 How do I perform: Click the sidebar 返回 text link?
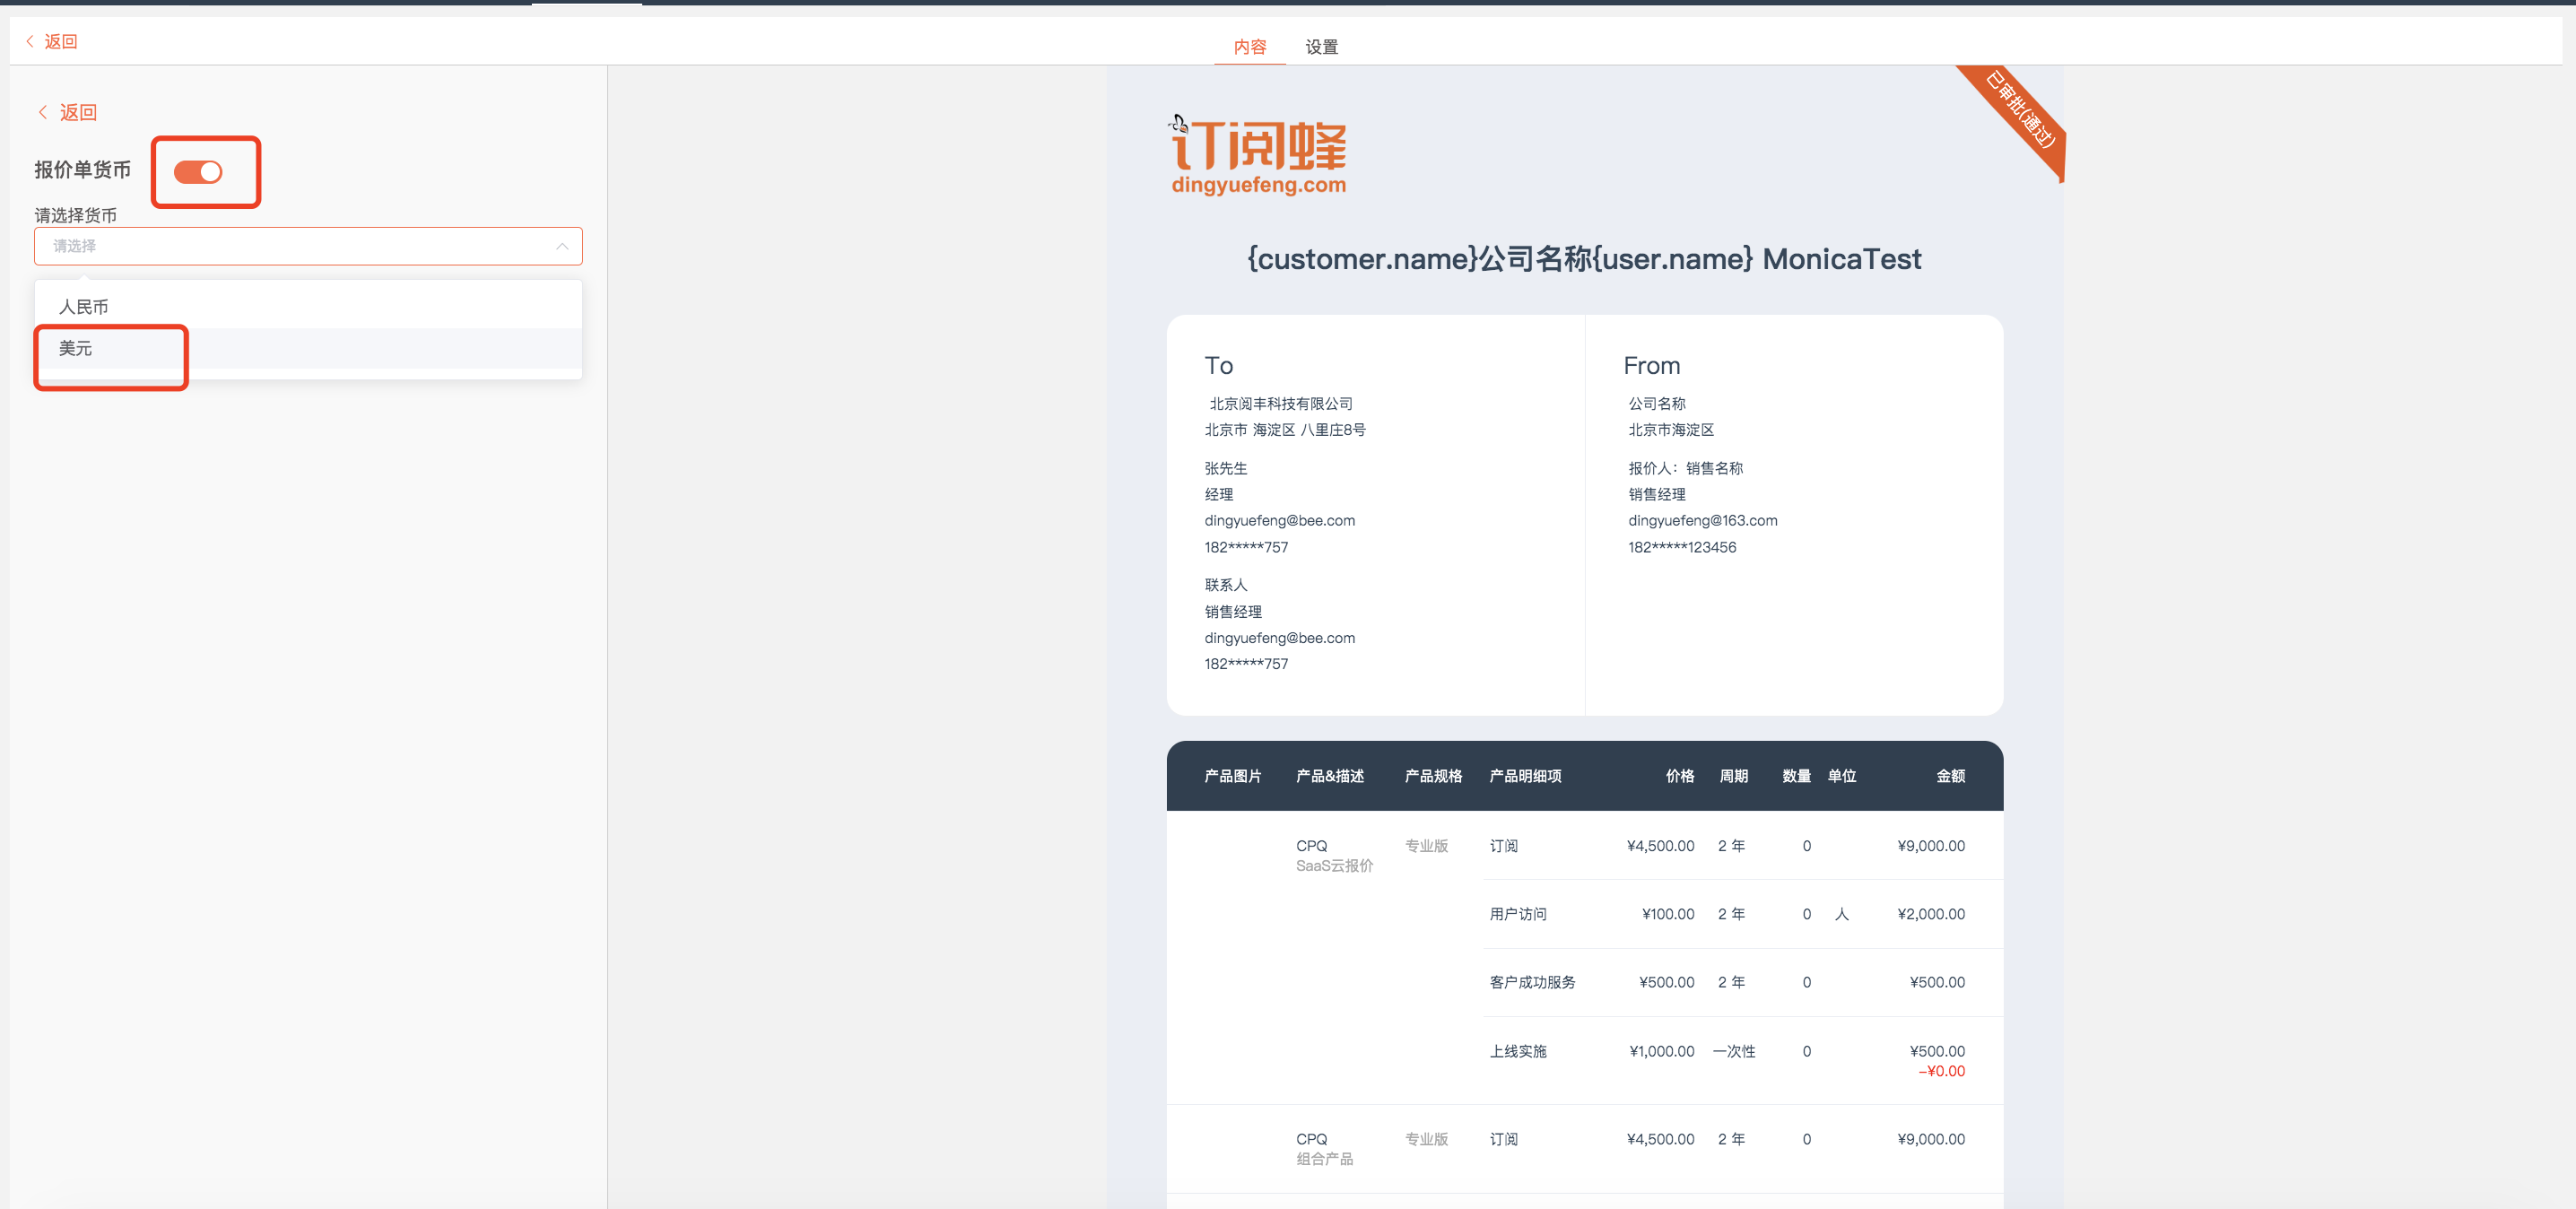[78, 112]
